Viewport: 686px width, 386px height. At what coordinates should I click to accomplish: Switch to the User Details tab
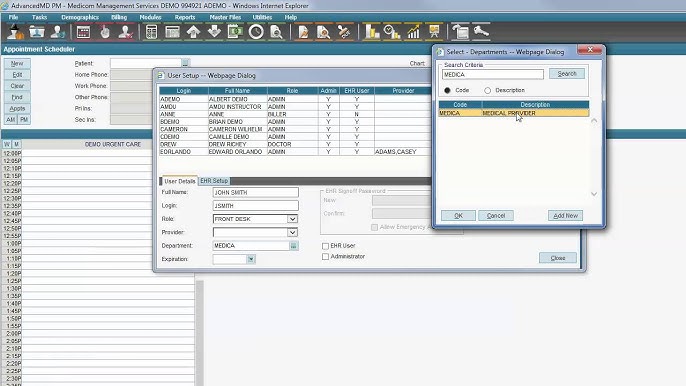[x=179, y=181]
